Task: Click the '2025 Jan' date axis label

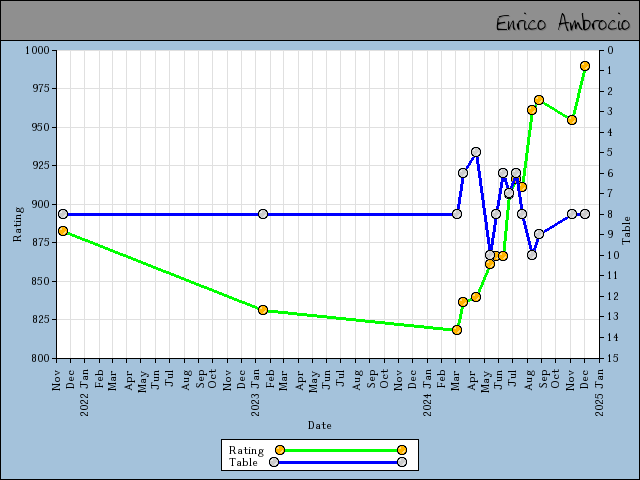Action: pos(599,392)
